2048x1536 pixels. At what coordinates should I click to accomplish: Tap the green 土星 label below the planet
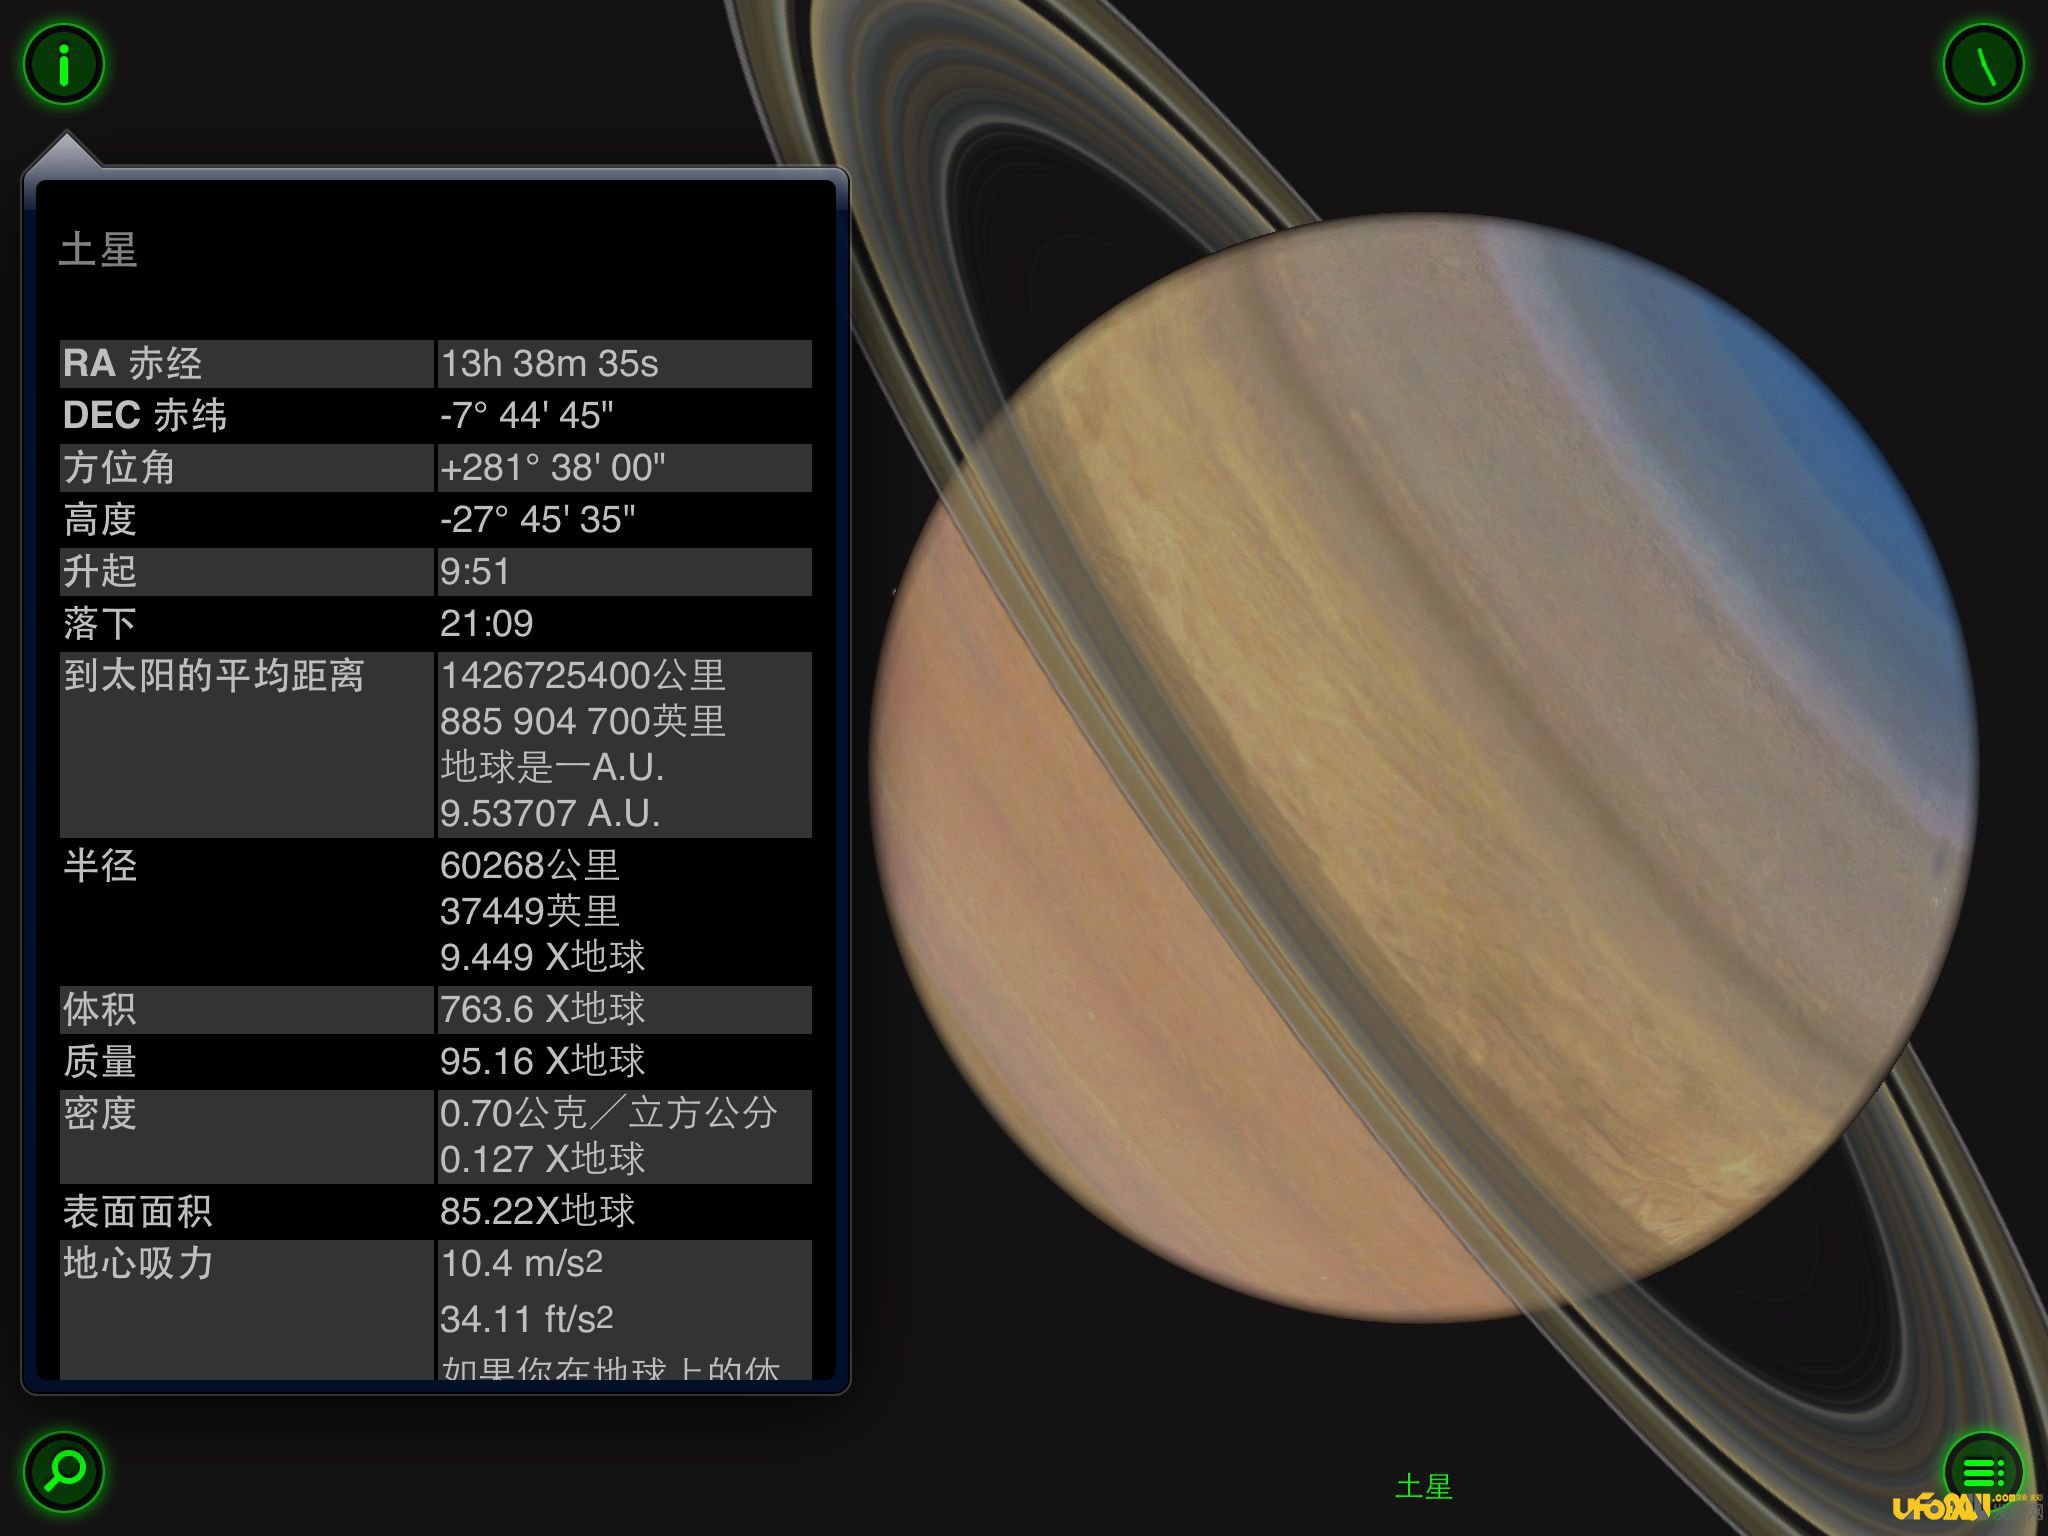coord(1423,1486)
